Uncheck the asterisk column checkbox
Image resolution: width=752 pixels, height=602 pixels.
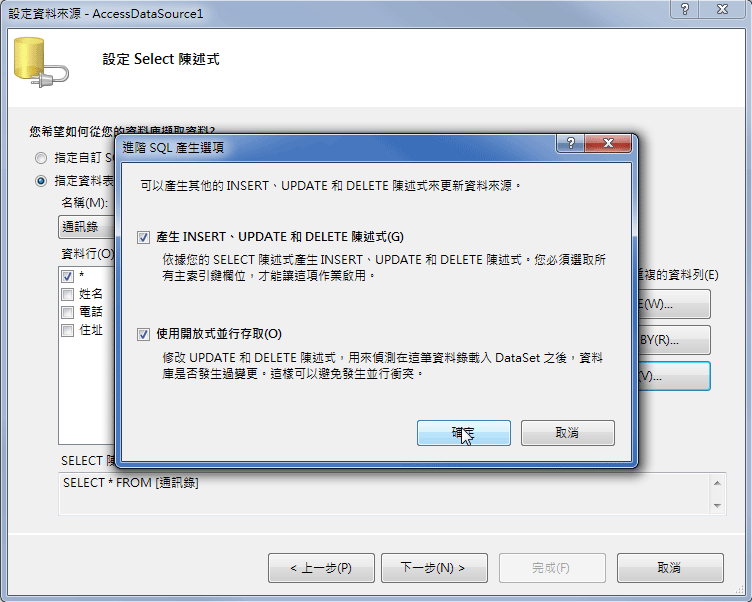pyautogui.click(x=68, y=276)
